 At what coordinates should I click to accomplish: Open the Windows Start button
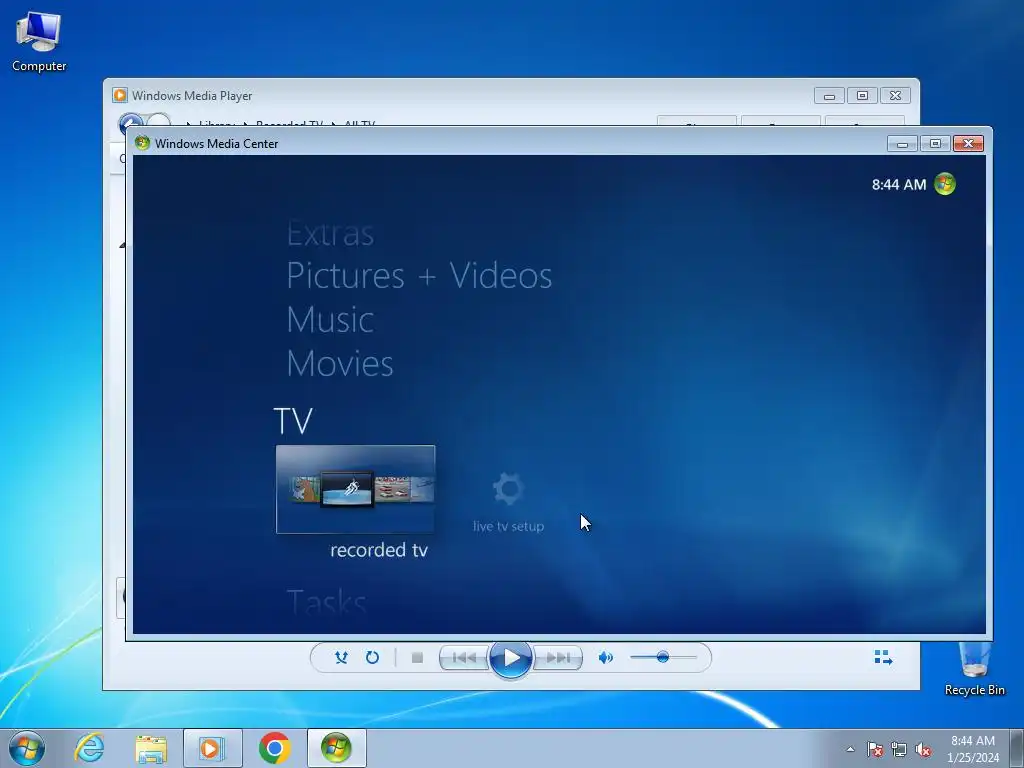[x=27, y=748]
